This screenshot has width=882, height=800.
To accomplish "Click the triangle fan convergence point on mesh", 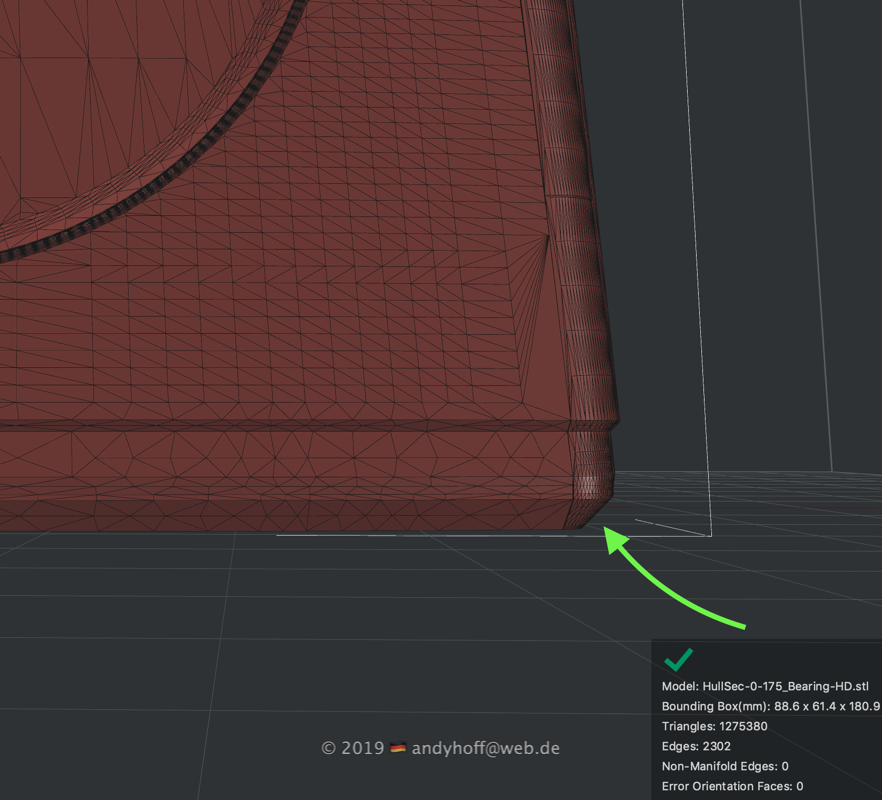I will pyautogui.click(x=548, y=236).
